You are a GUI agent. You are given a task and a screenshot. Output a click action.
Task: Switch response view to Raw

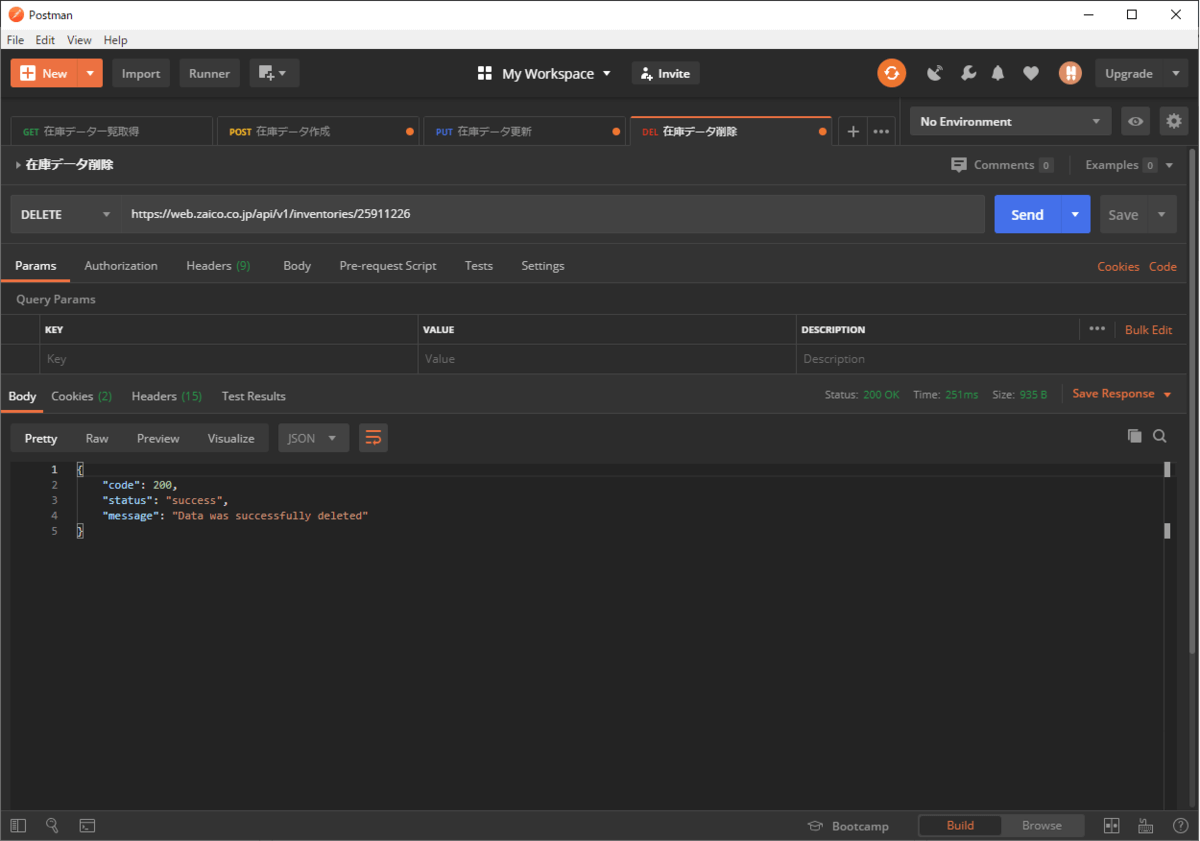point(97,438)
